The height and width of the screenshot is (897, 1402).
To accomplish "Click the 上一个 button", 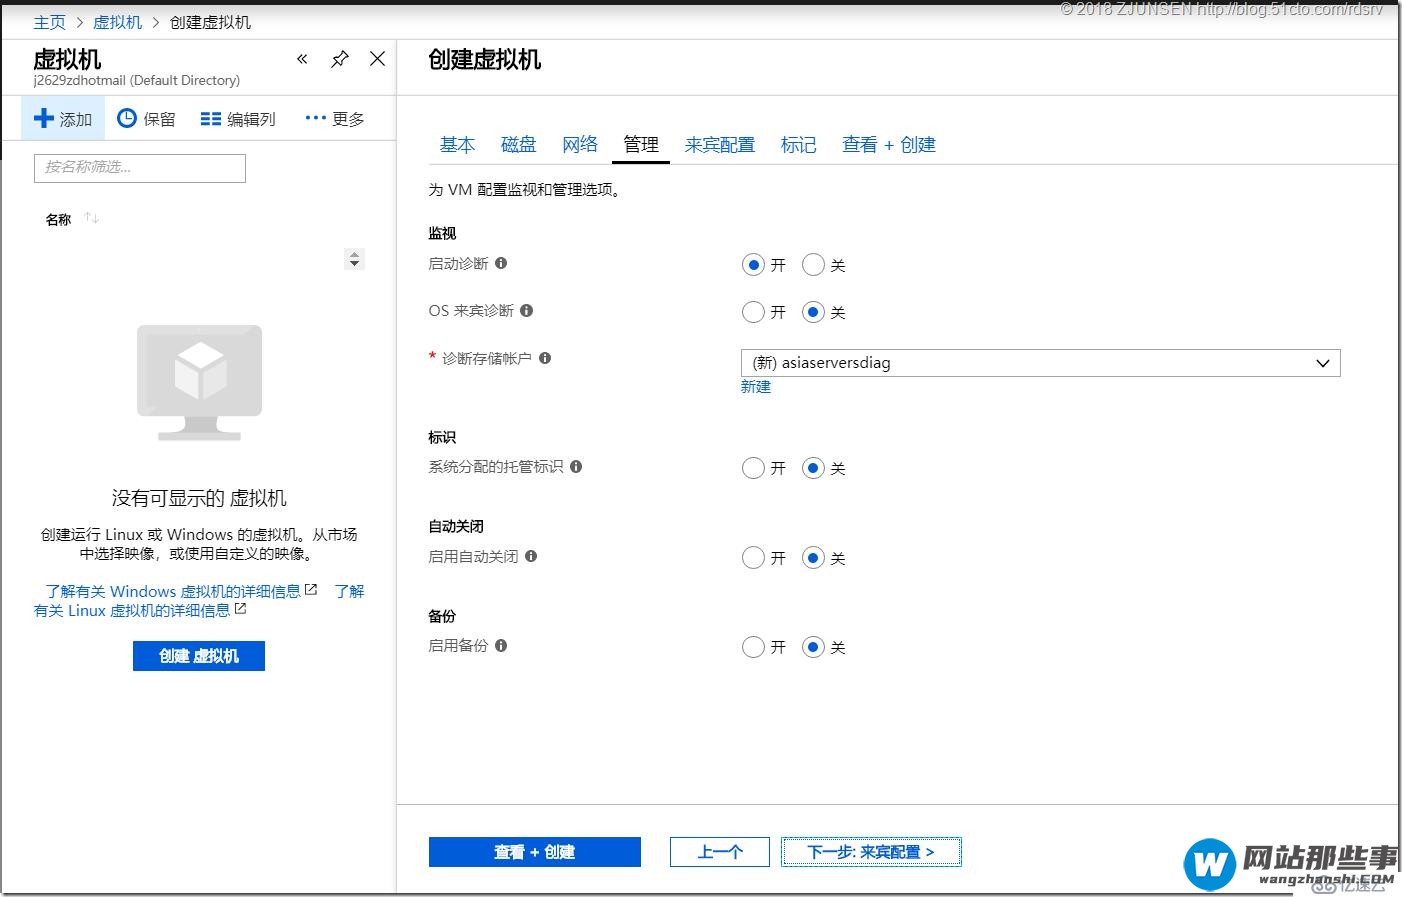I will [x=720, y=852].
